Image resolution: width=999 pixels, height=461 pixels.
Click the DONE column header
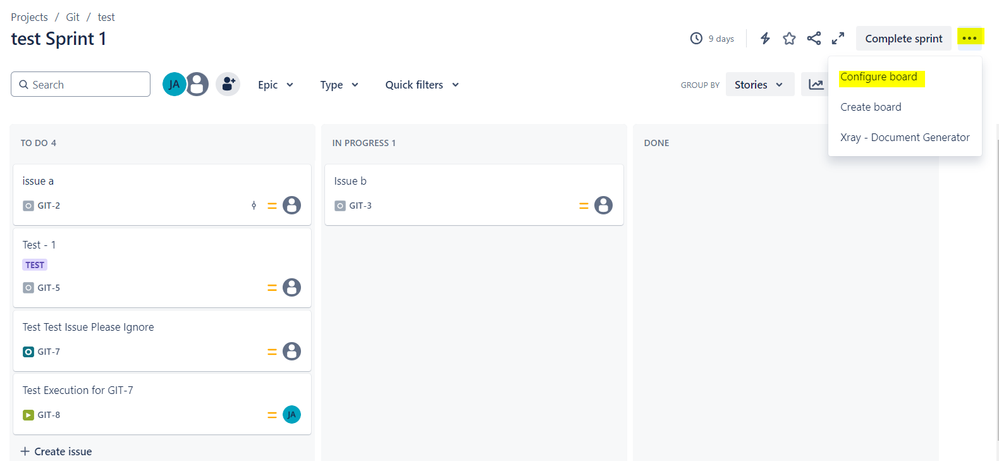pyautogui.click(x=656, y=143)
